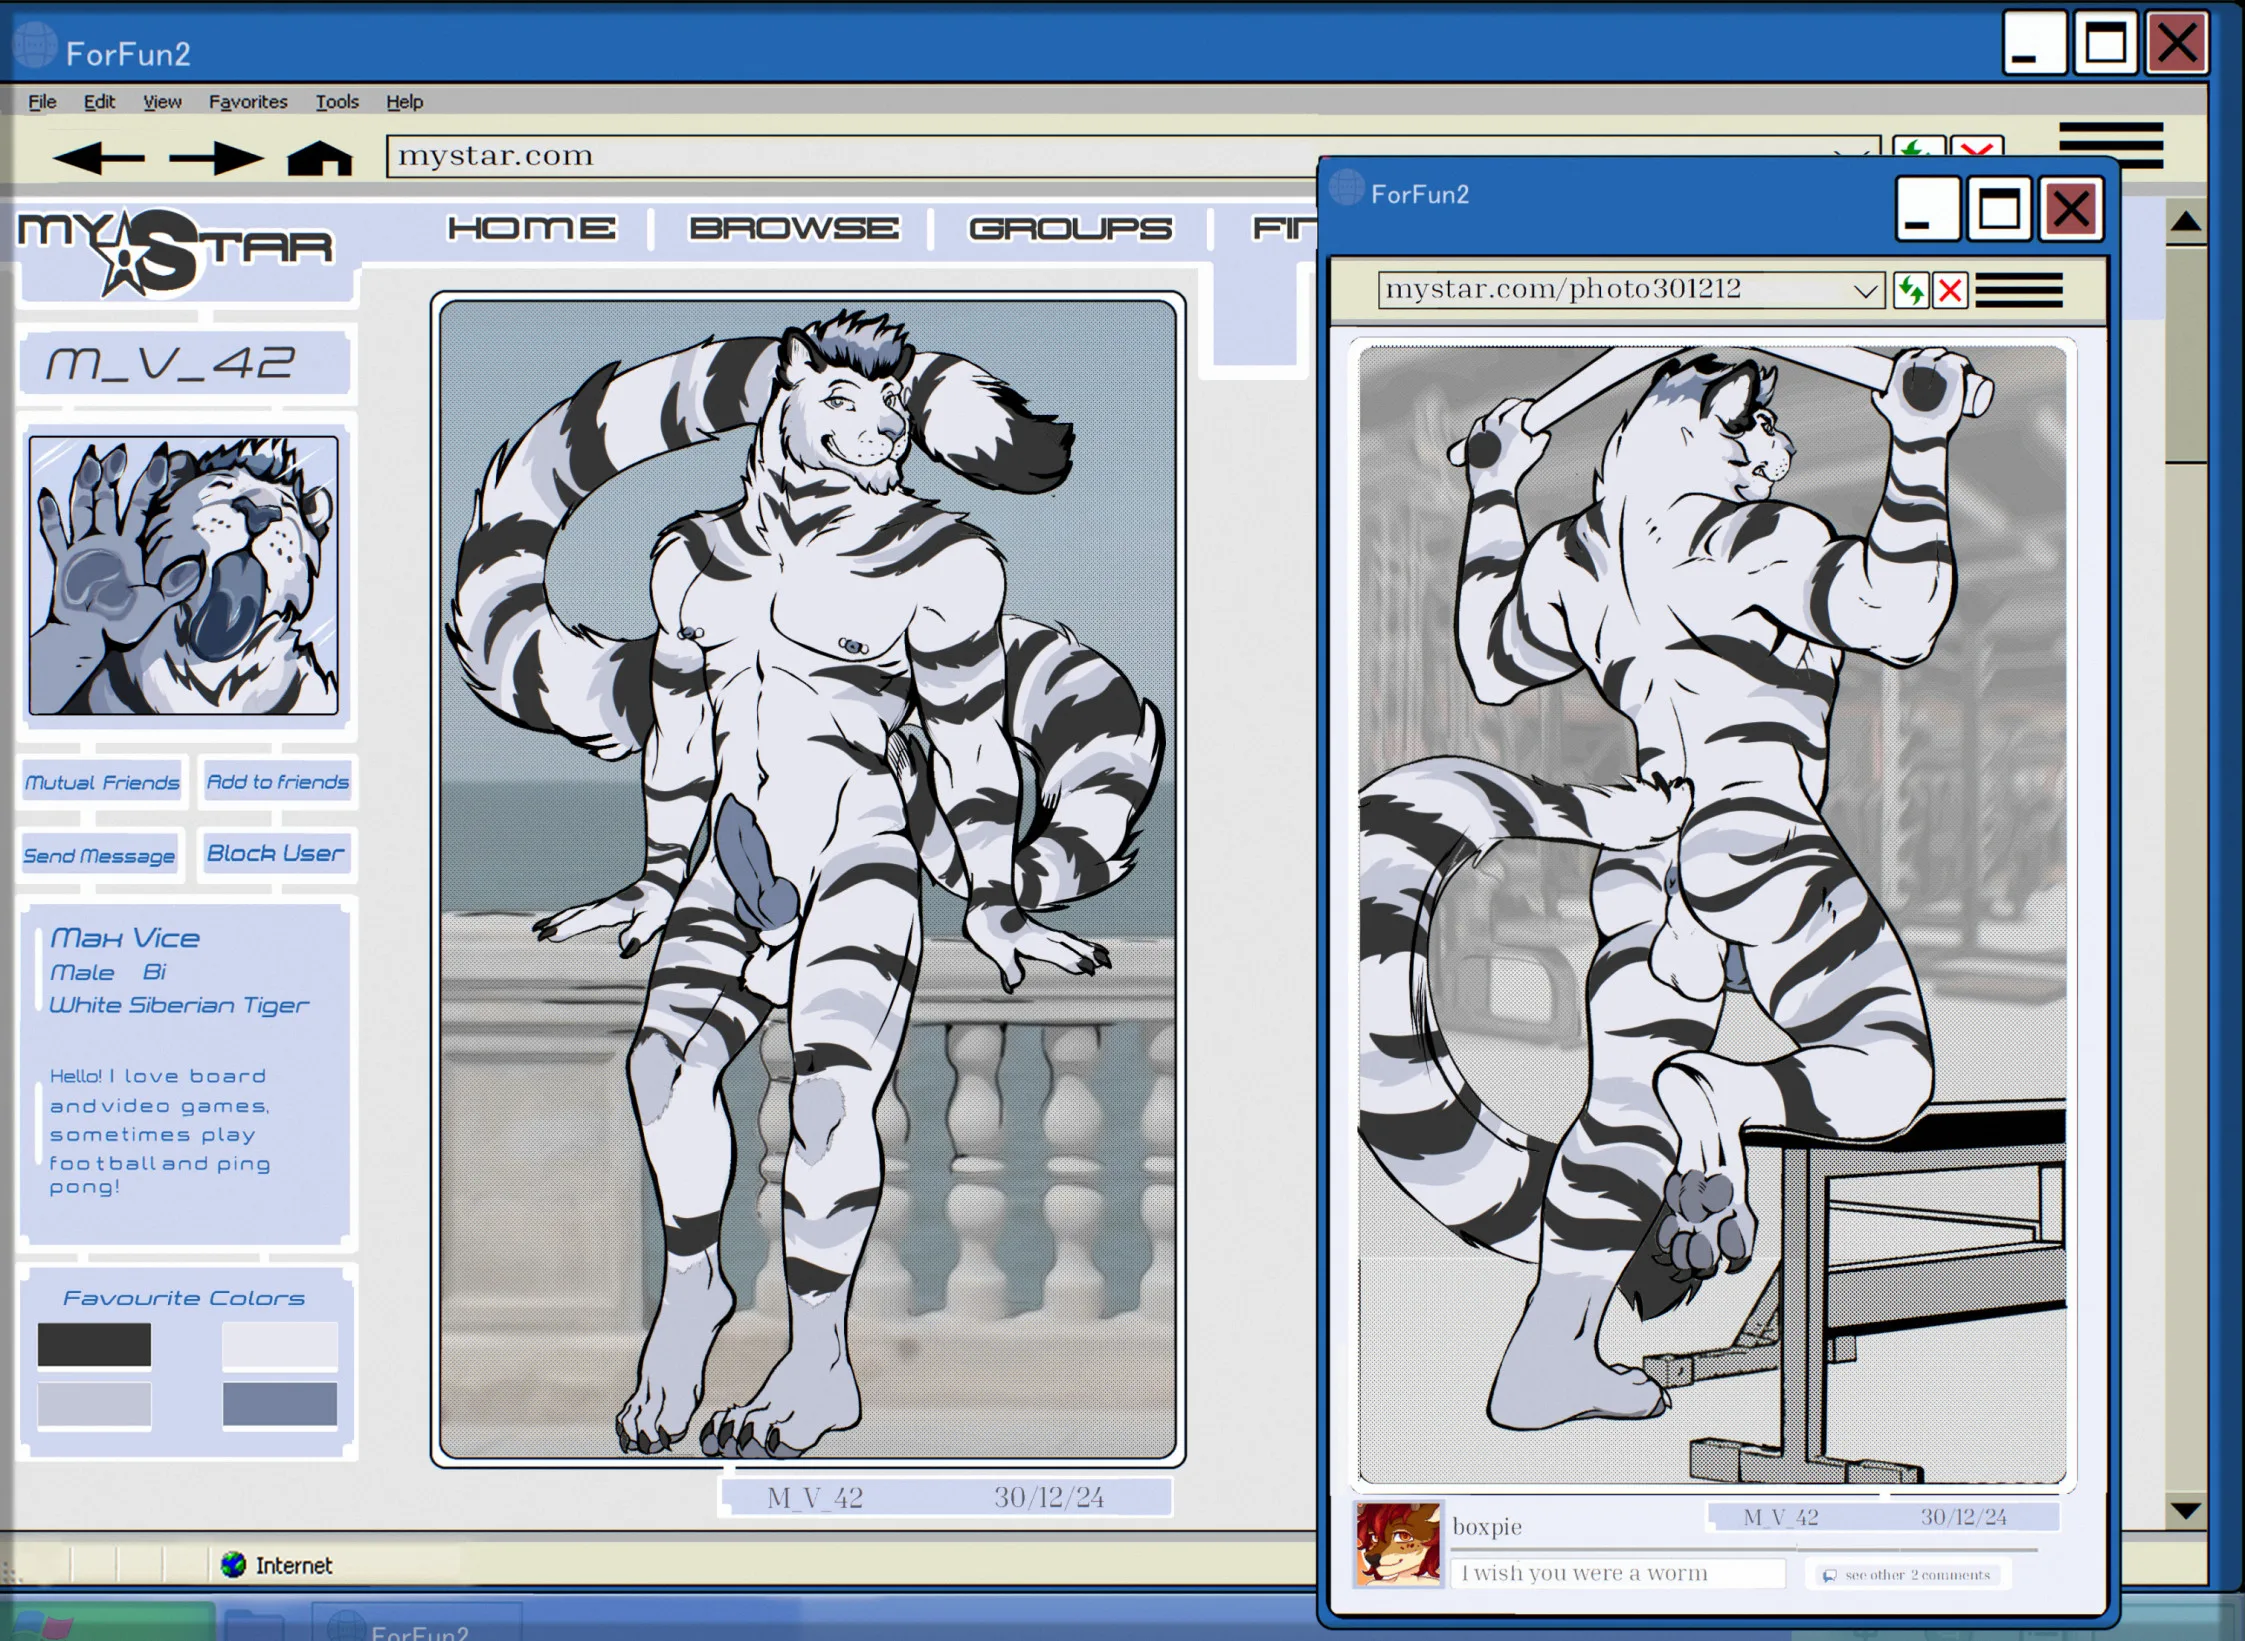Click the forward arrow navigation icon
2245x1641 pixels.
(x=215, y=158)
